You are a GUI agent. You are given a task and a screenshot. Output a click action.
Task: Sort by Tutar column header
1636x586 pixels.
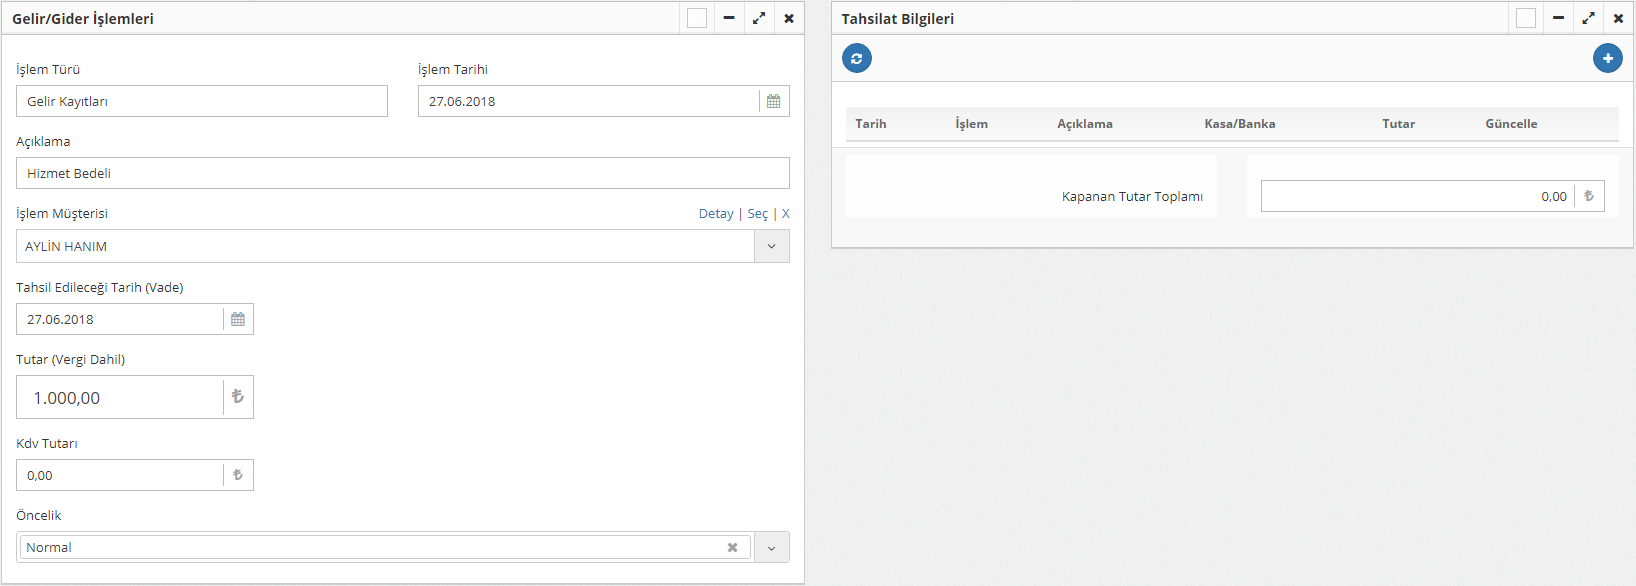tap(1398, 124)
